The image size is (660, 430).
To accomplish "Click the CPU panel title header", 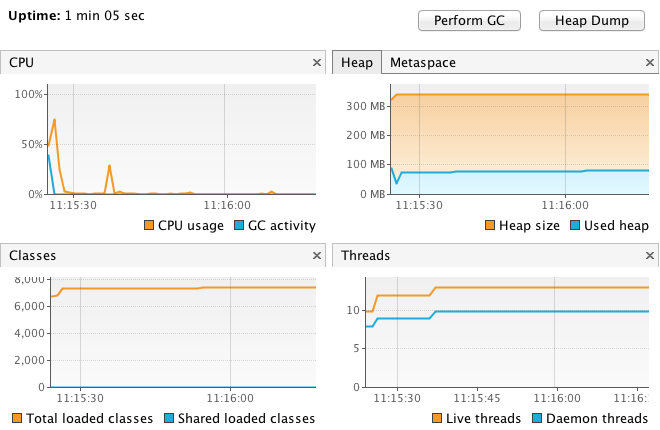I will (21, 63).
